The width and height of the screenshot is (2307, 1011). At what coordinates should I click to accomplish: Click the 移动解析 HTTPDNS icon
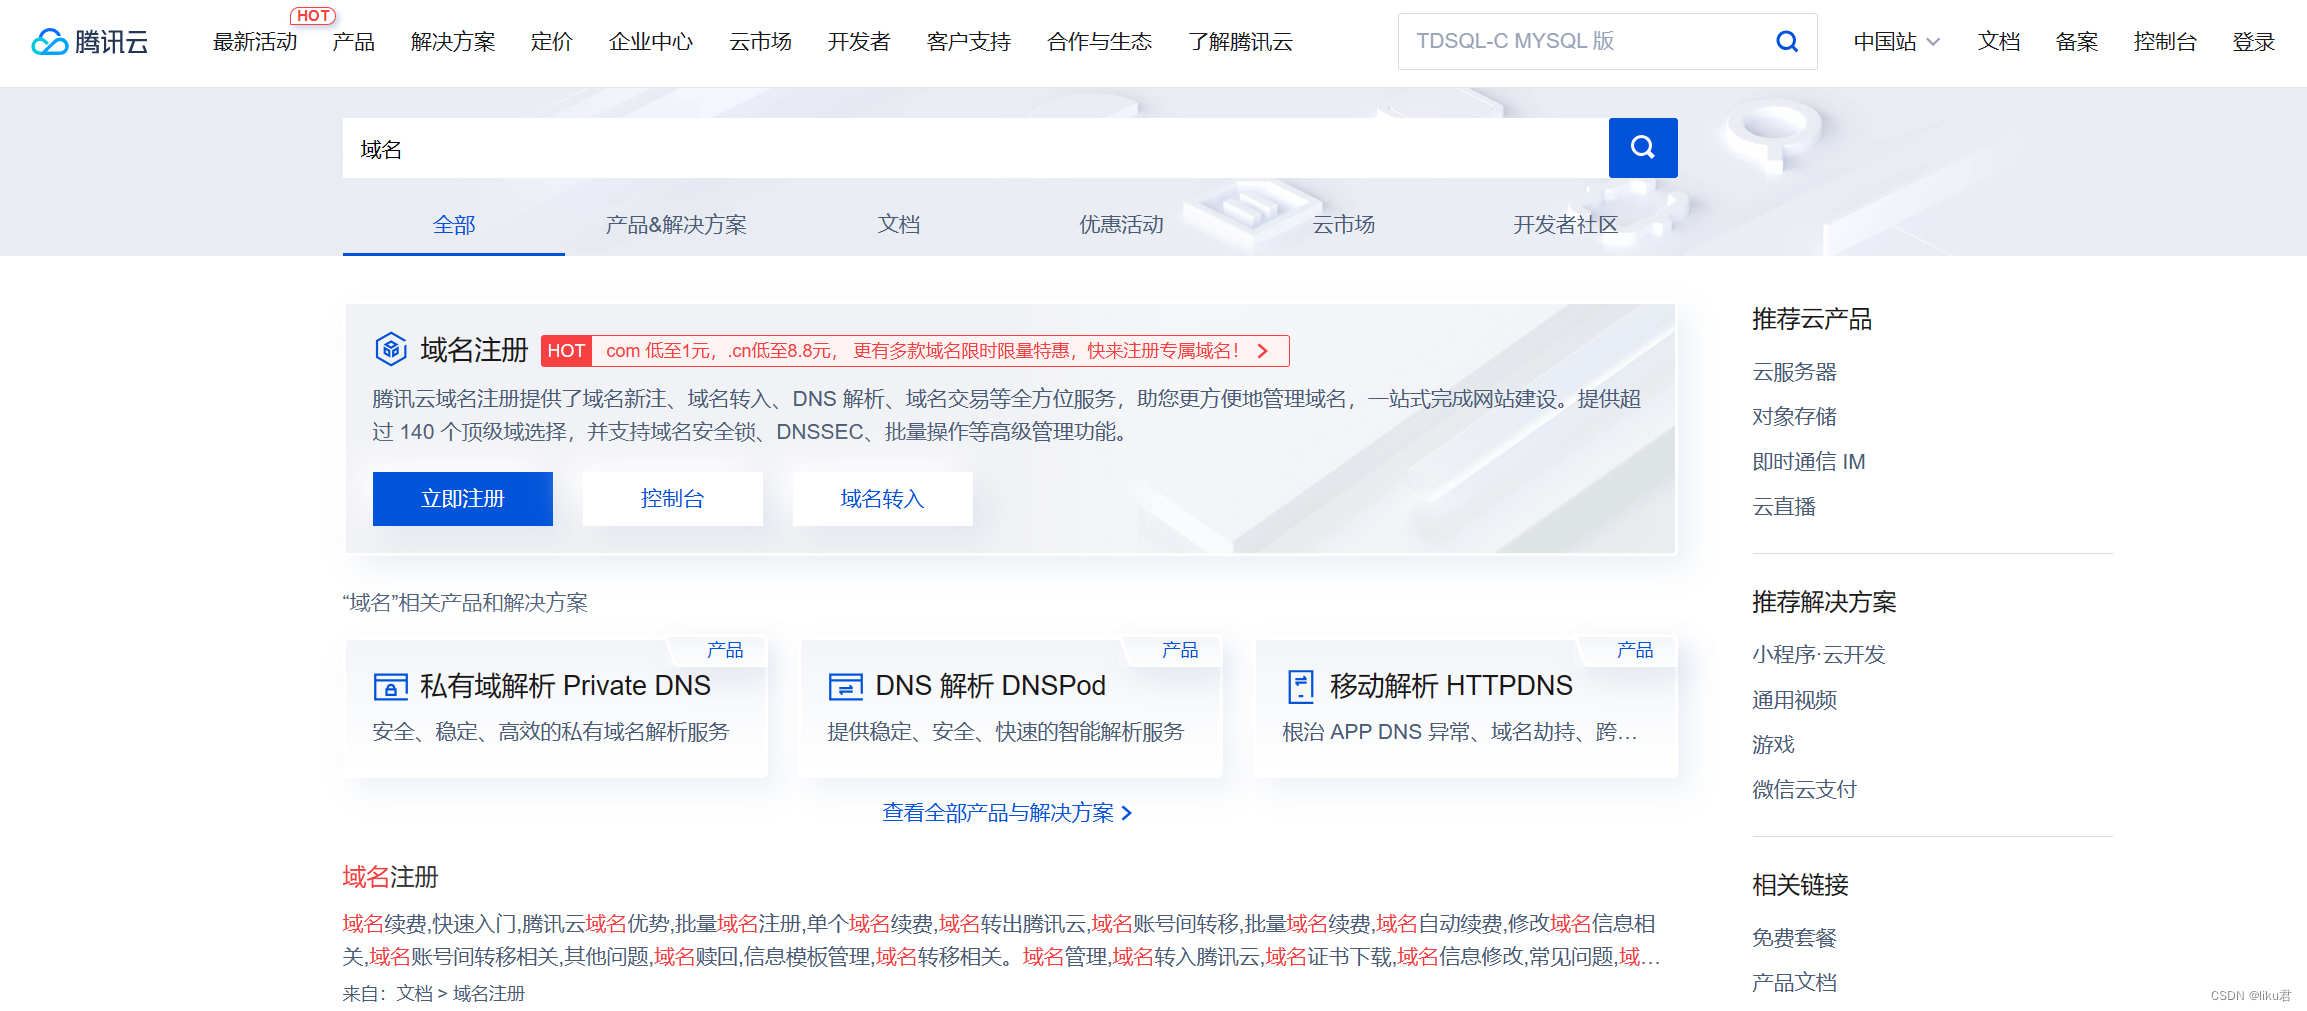(x=1300, y=686)
